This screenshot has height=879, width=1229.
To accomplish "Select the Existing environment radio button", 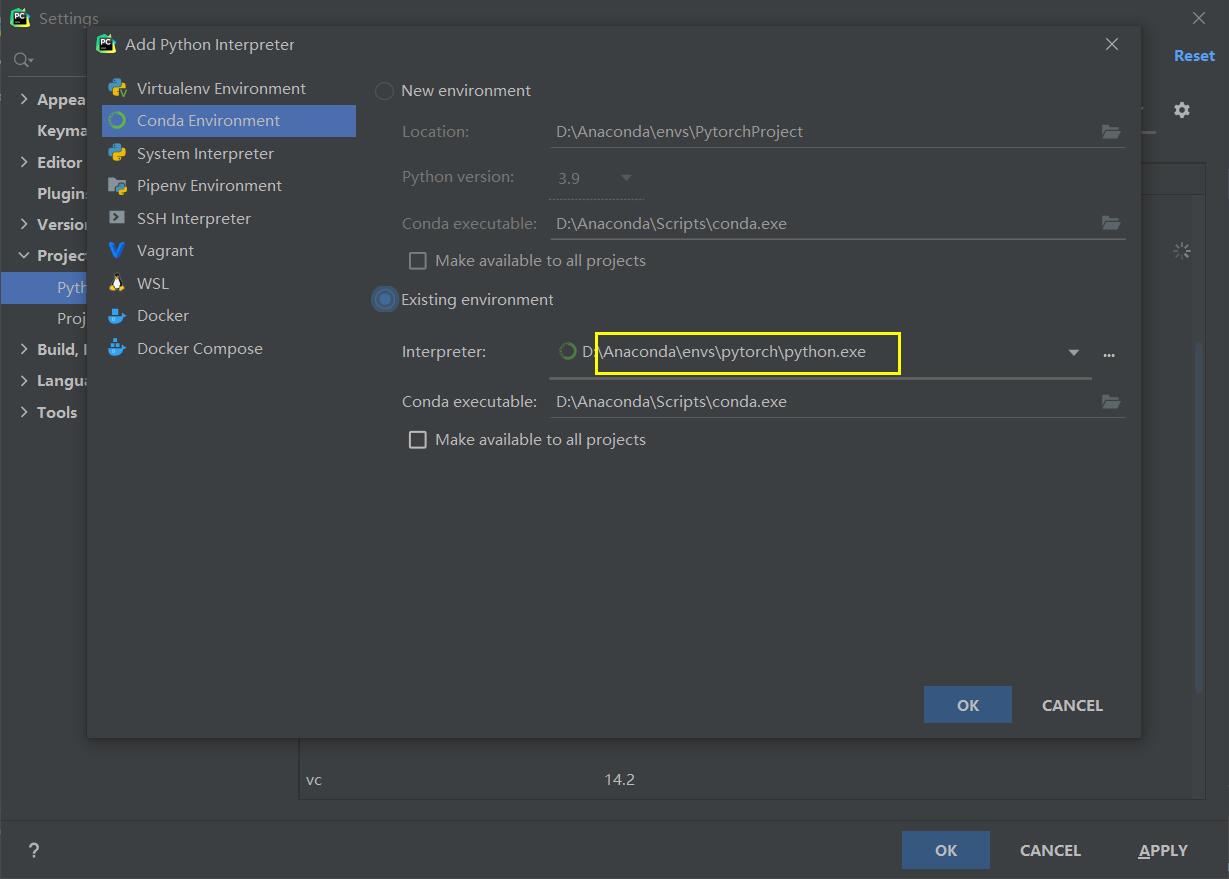I will coord(385,299).
